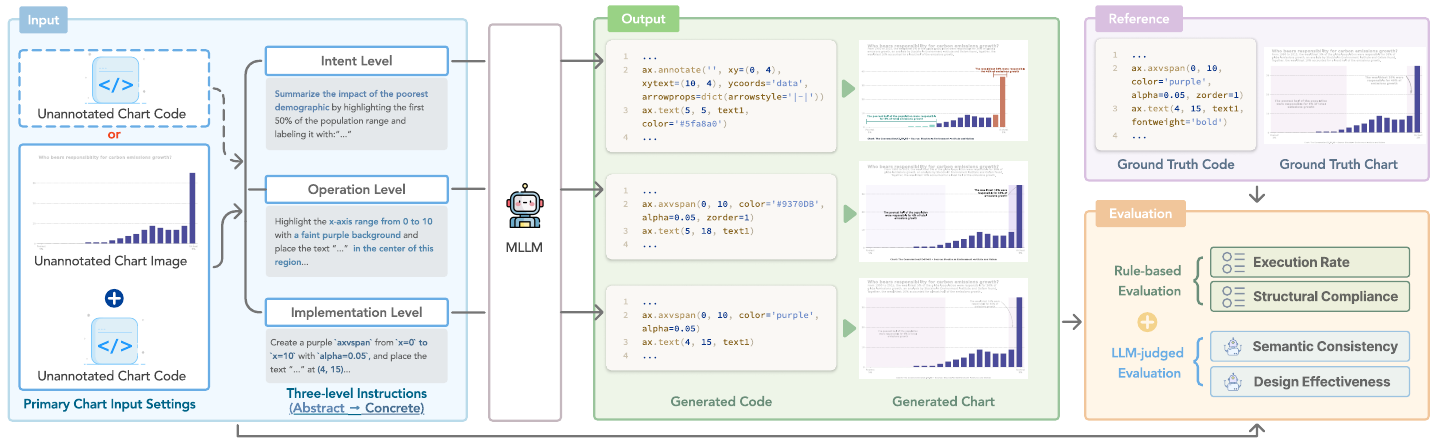Click the green arrow beside the bottom output code block

click(850, 326)
